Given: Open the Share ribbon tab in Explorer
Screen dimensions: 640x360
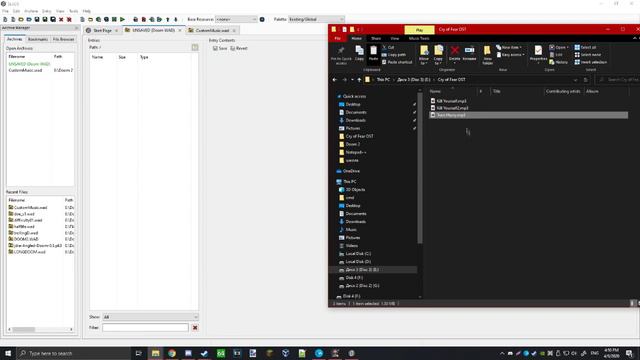Looking at the screenshot, I should pyautogui.click(x=376, y=38).
